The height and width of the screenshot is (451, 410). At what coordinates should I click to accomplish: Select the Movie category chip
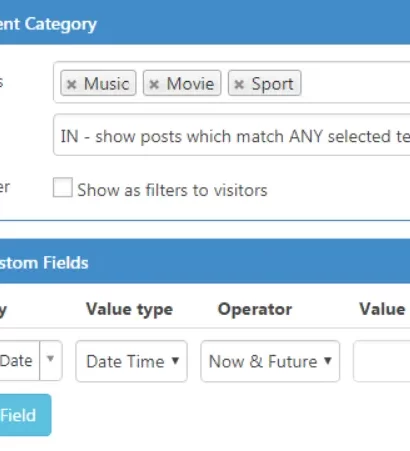pyautogui.click(x=182, y=83)
